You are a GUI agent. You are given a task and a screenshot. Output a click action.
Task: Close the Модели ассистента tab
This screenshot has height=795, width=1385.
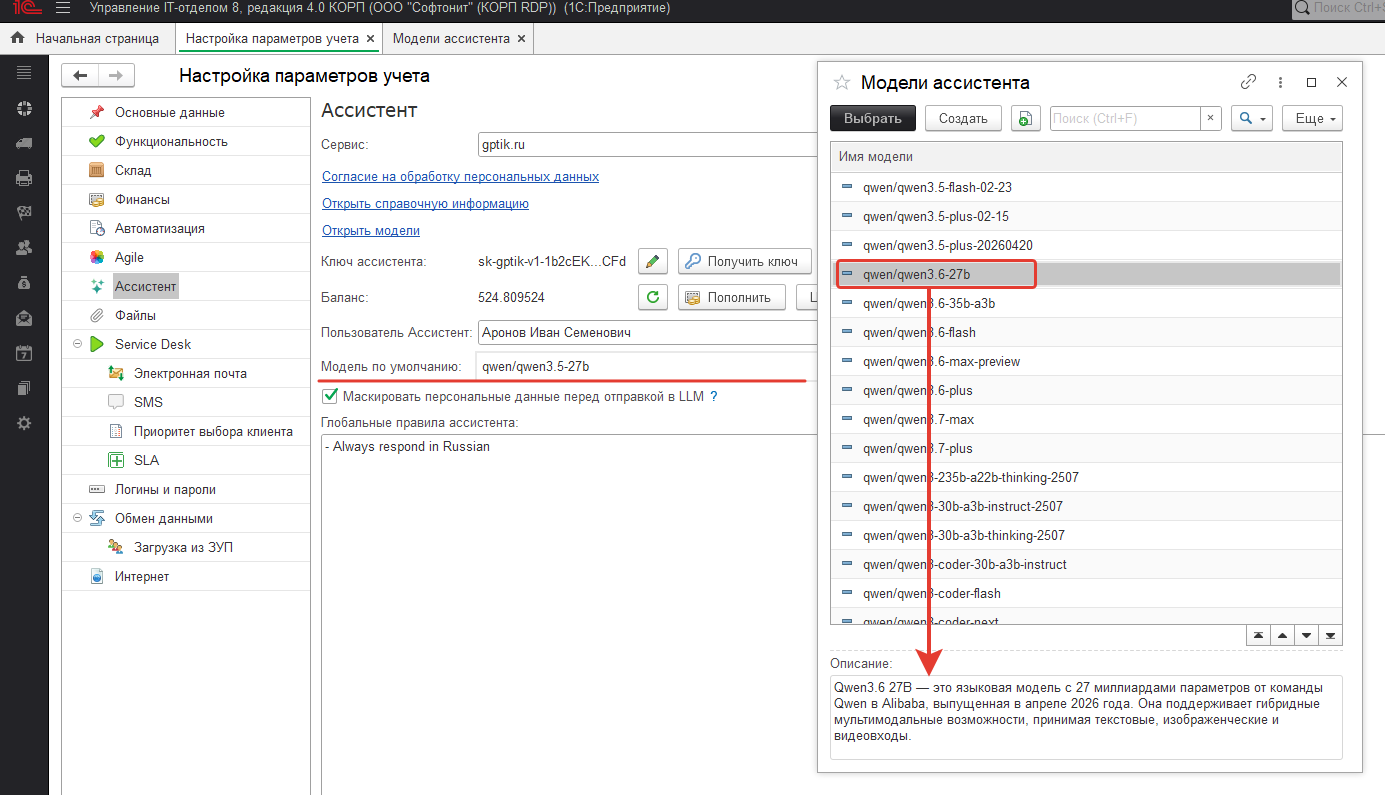click(x=521, y=39)
